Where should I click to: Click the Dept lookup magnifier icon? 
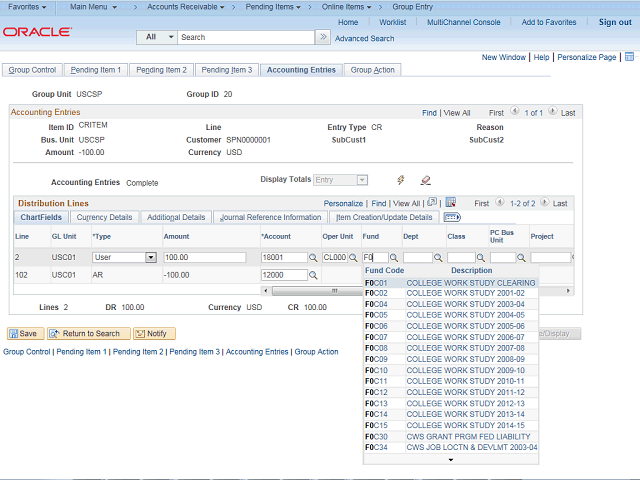coord(439,258)
